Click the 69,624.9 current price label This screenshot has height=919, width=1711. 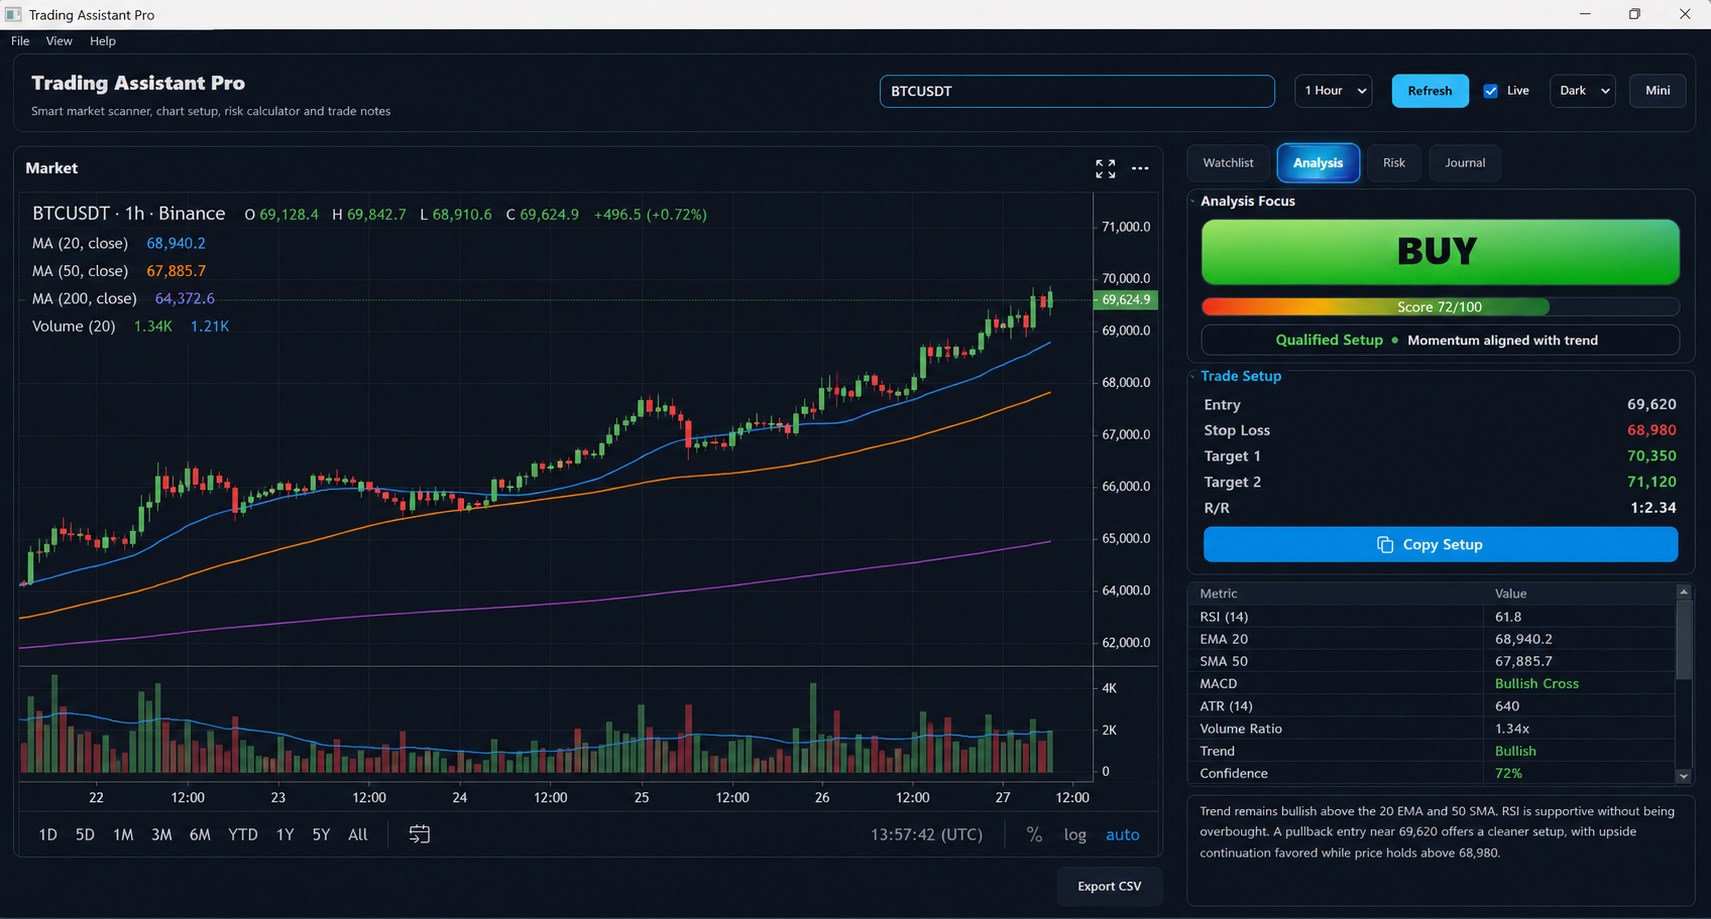pos(1125,300)
